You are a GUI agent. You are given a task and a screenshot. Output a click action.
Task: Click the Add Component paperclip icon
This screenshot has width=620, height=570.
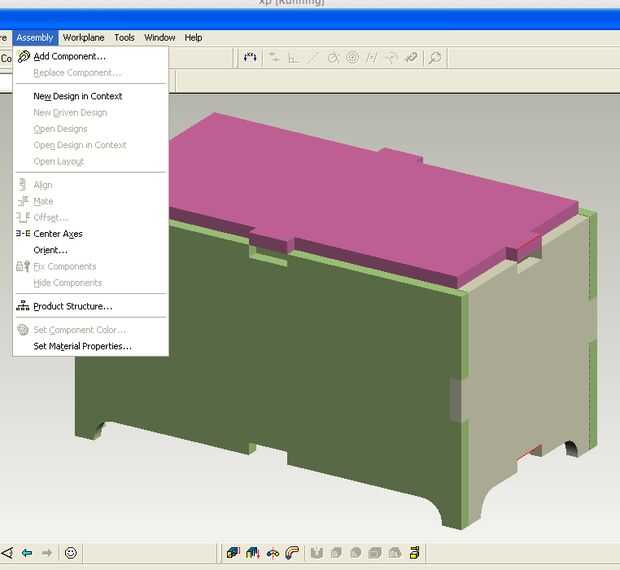23,57
